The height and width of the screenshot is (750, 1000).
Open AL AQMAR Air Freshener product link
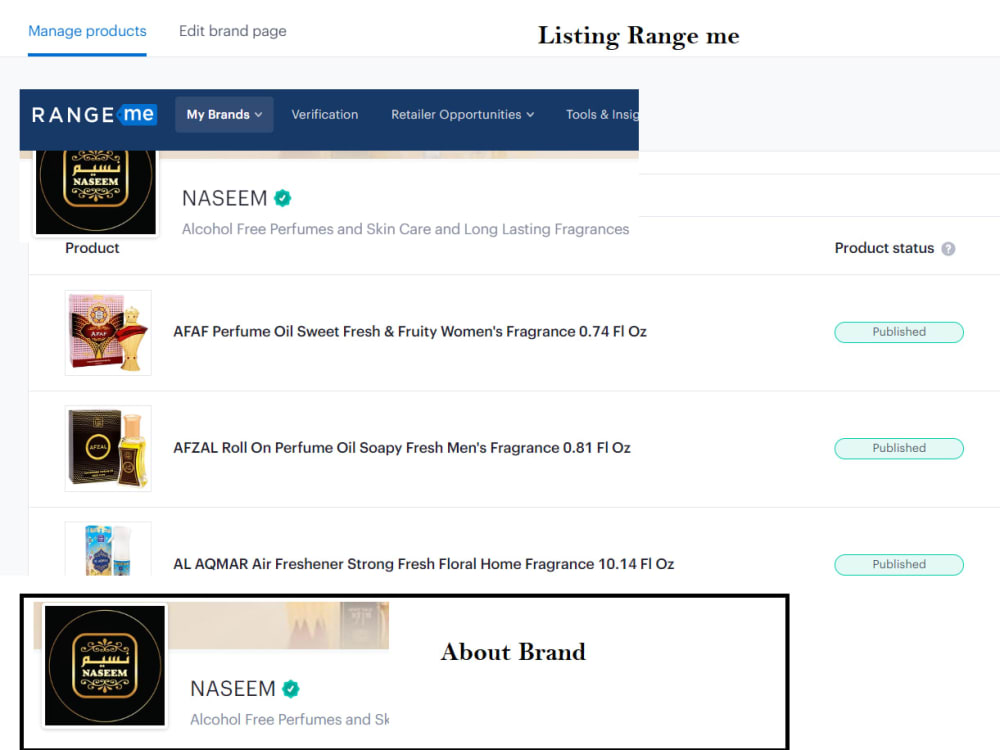pyautogui.click(x=423, y=564)
